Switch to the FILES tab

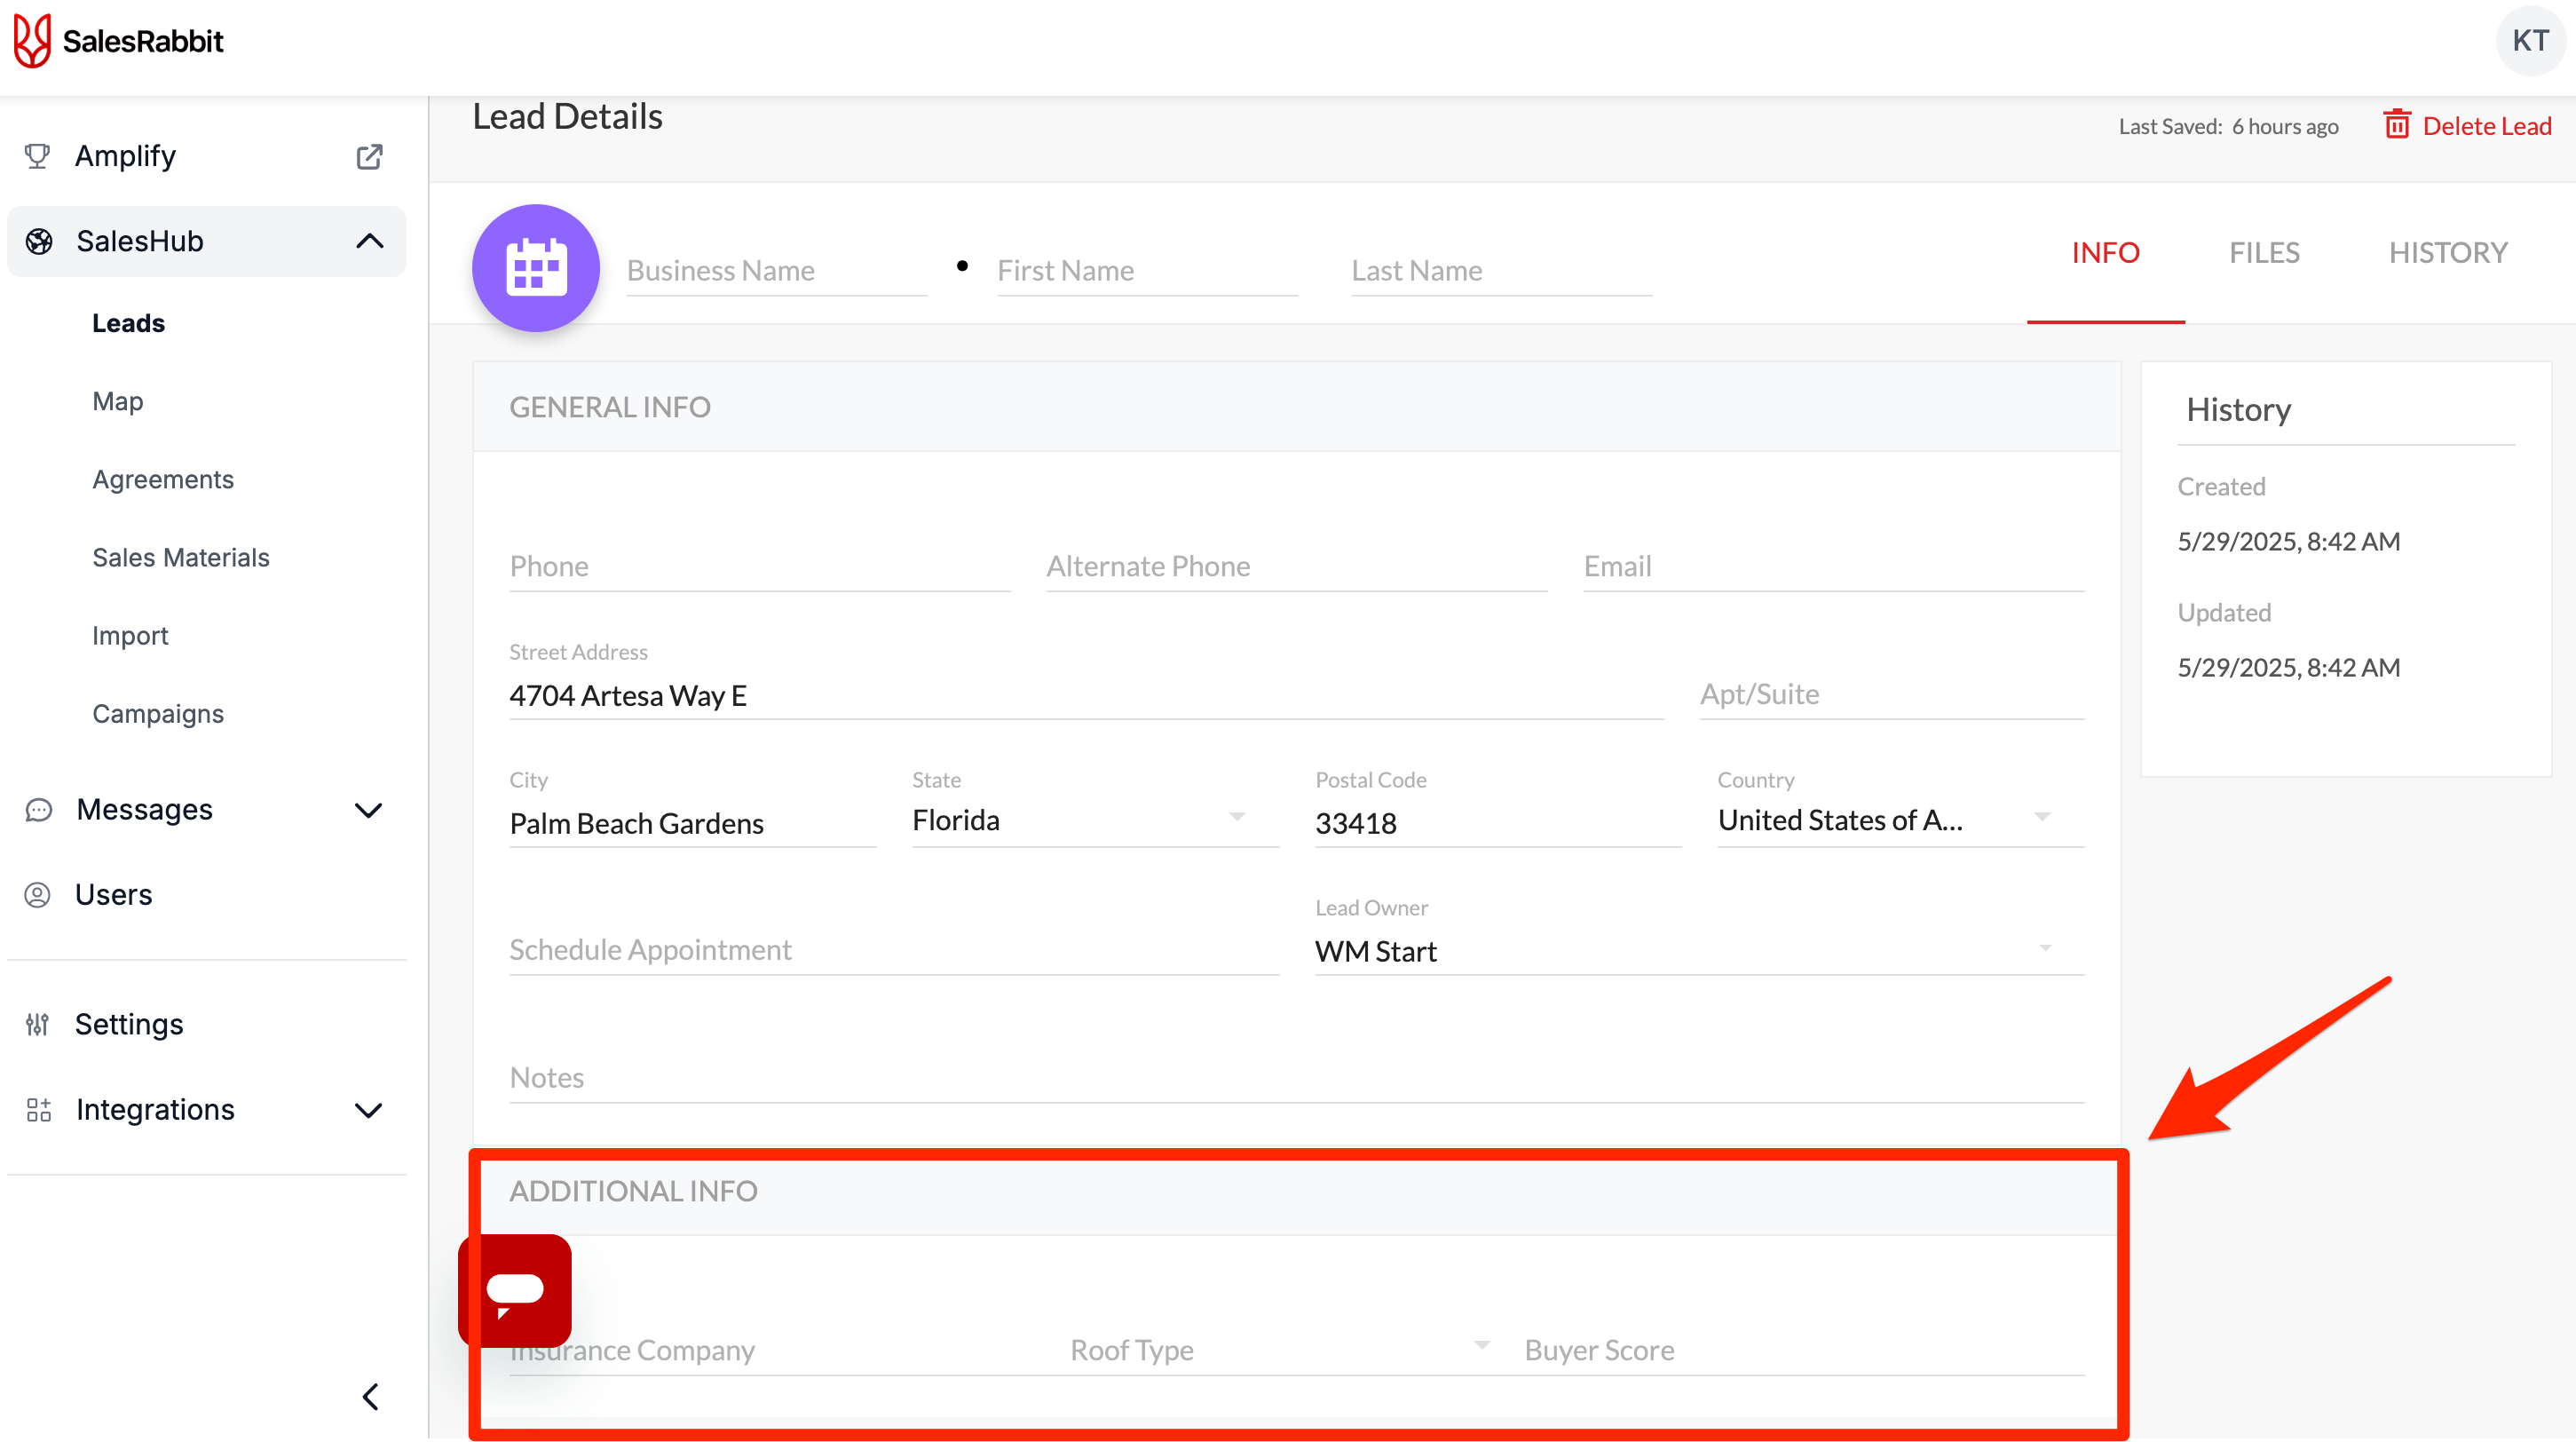point(2264,252)
